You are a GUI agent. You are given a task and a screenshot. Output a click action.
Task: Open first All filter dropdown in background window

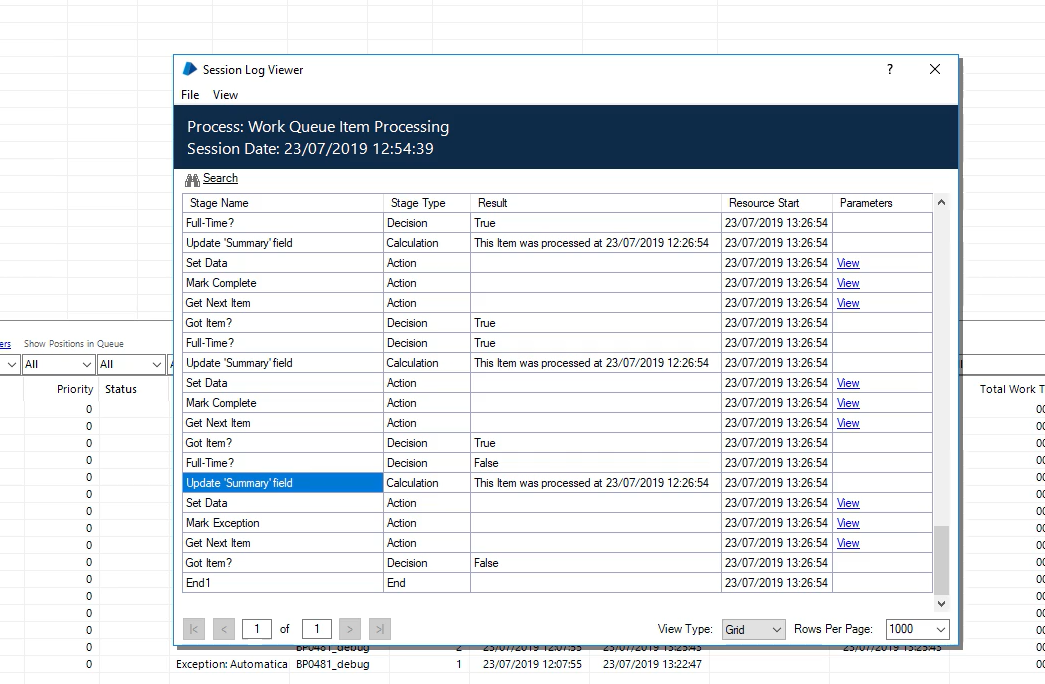(x=58, y=364)
